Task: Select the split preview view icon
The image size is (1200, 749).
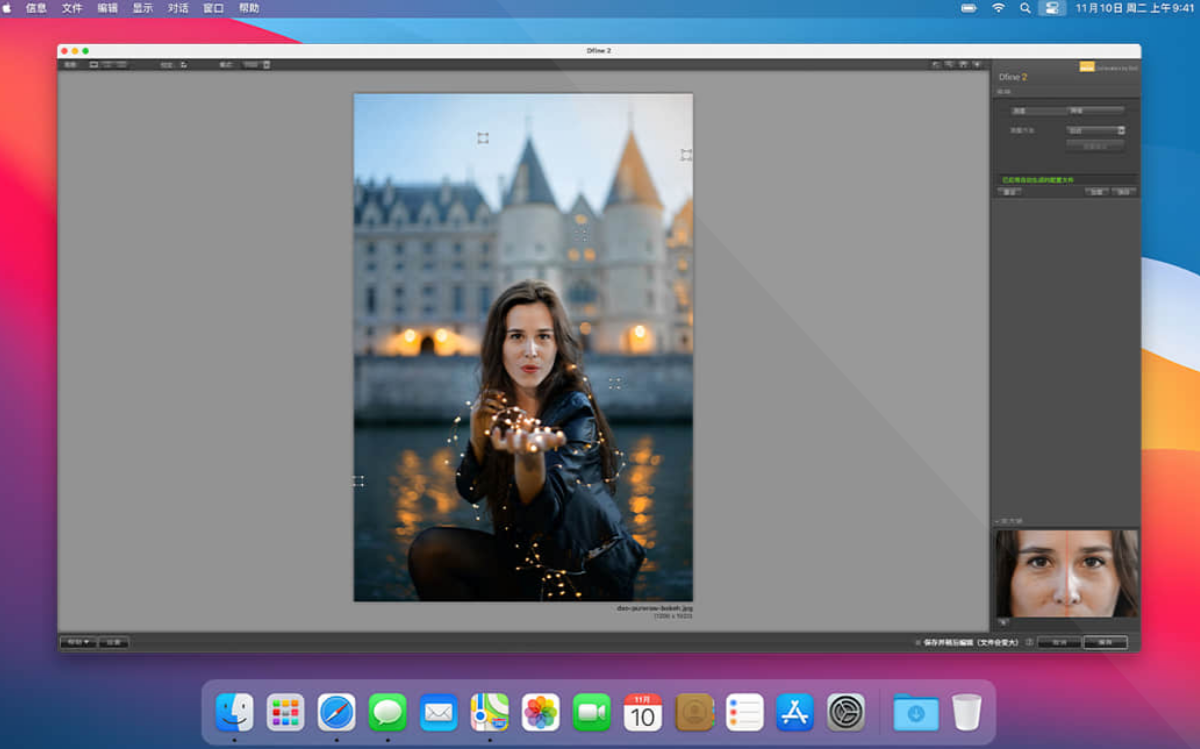Action: (x=108, y=64)
